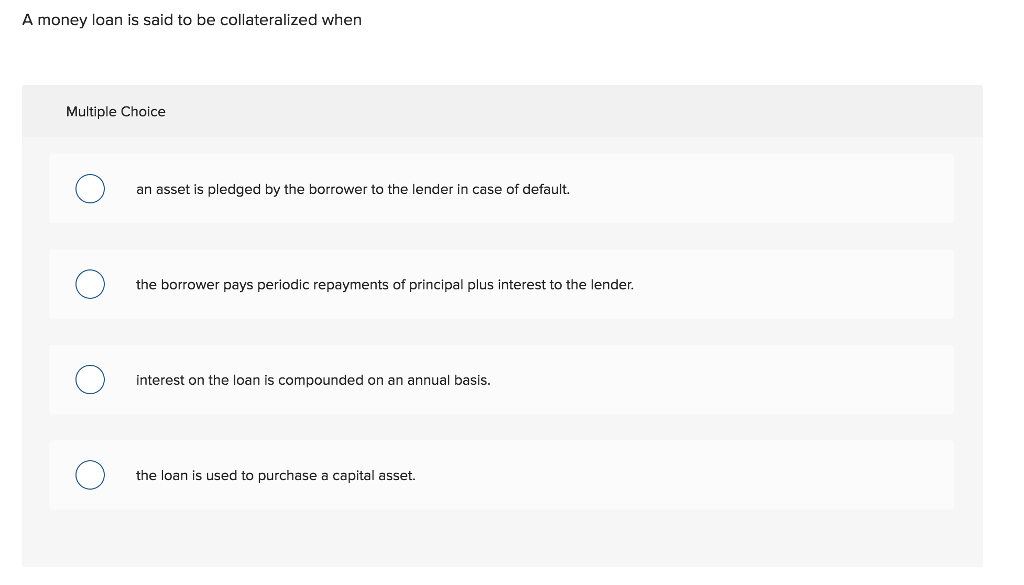
Task: Select the option ending with 'in case of default'
Action: [353, 188]
